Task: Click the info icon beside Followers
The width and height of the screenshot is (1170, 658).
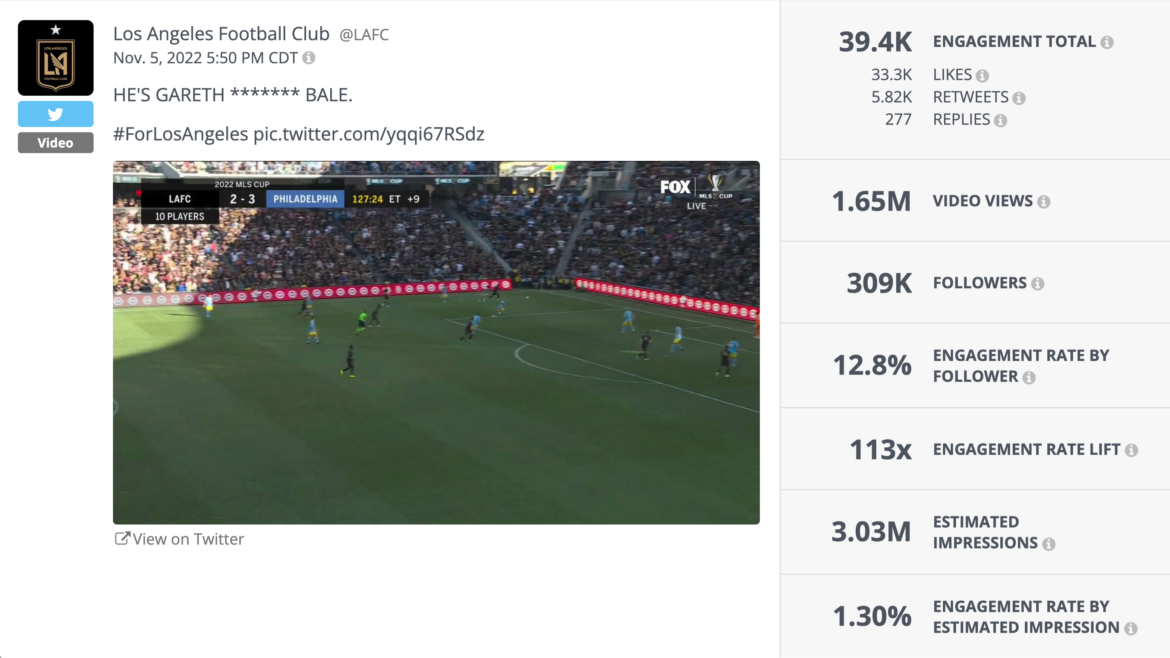Action: tap(1037, 284)
